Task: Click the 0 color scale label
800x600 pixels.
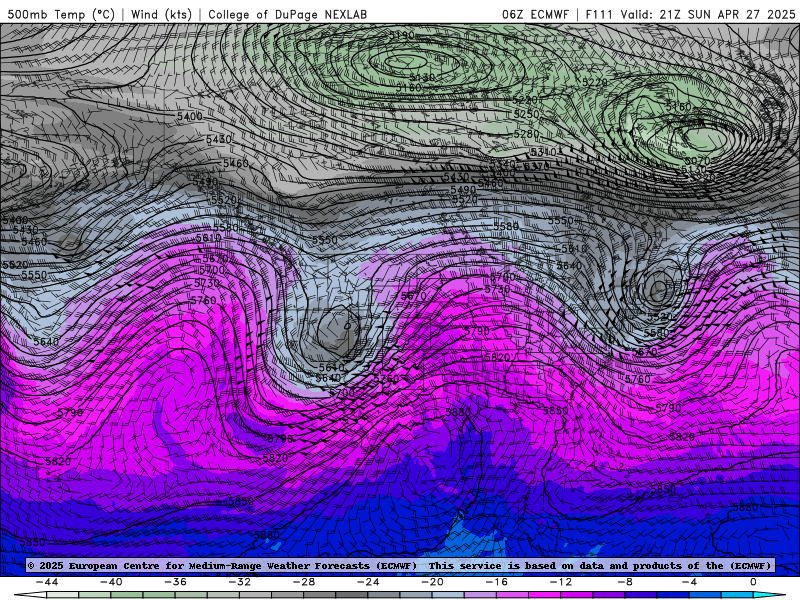Action: click(x=753, y=582)
